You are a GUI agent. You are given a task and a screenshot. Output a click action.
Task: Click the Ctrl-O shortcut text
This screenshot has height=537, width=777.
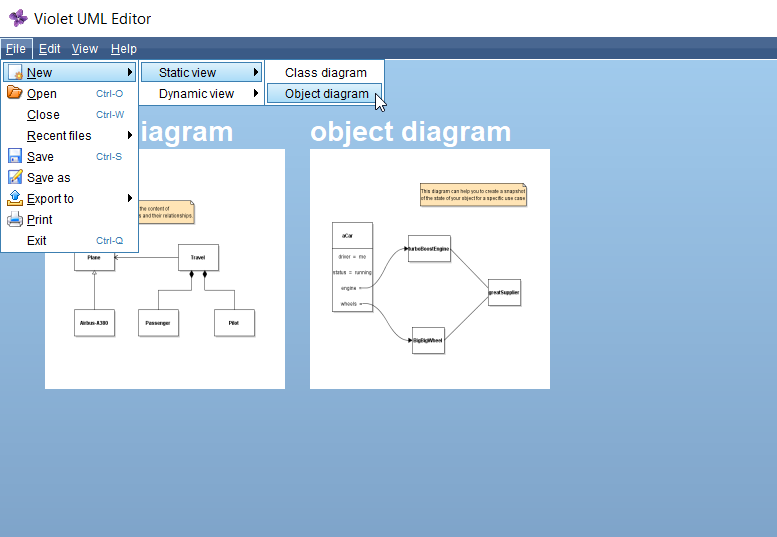110,94
